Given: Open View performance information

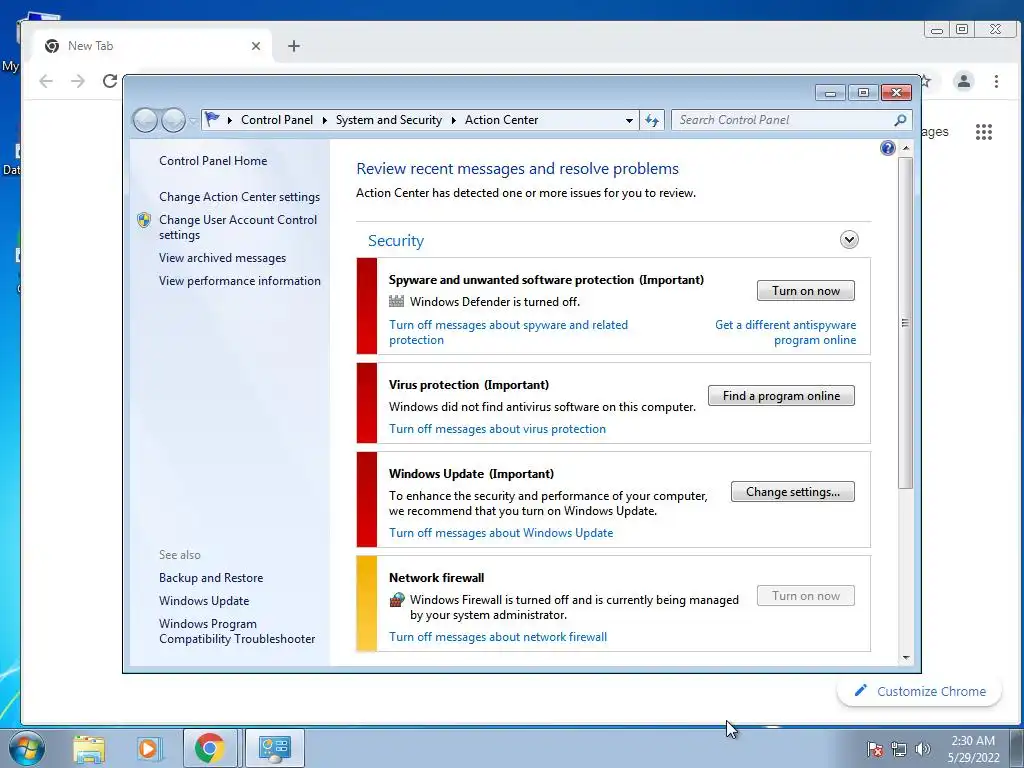Looking at the screenshot, I should coord(240,281).
